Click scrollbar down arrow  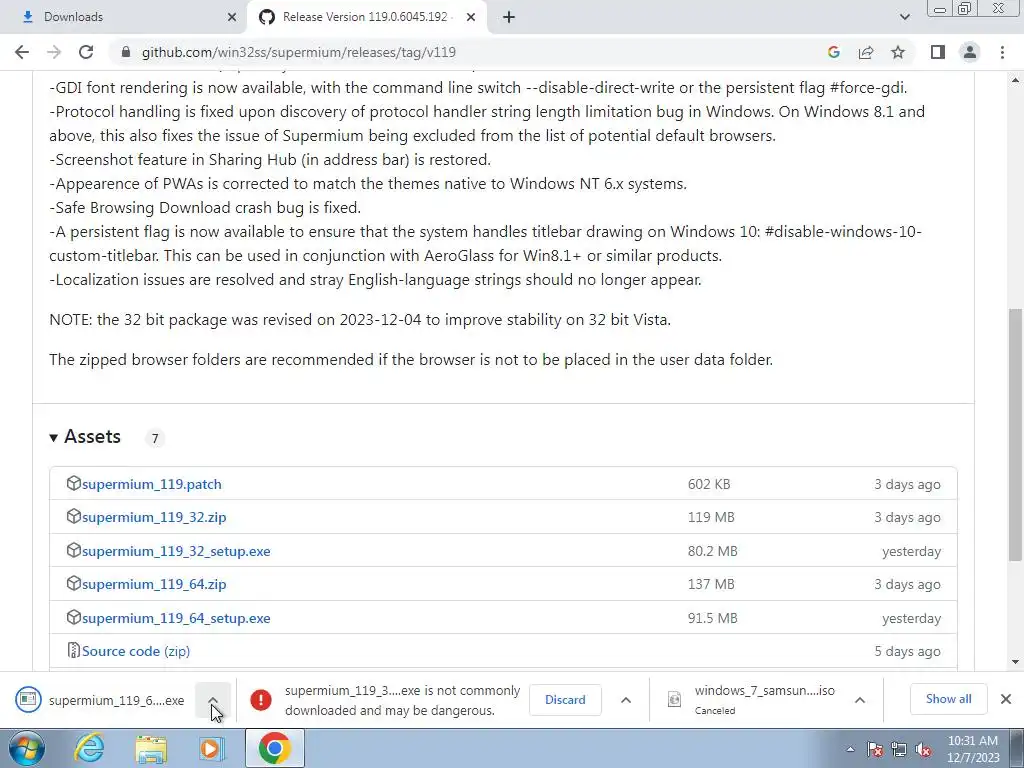coord(1016,663)
